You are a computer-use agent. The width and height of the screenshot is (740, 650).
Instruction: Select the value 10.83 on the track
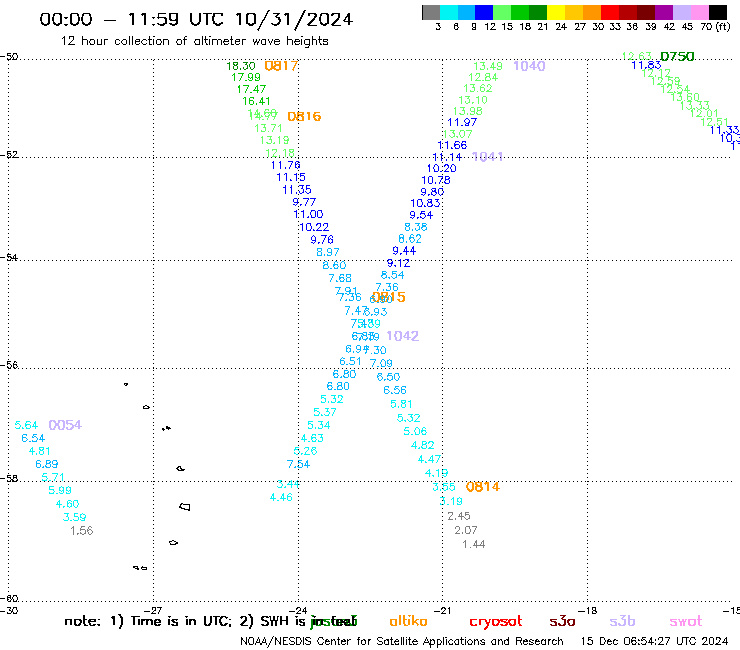(x=425, y=203)
